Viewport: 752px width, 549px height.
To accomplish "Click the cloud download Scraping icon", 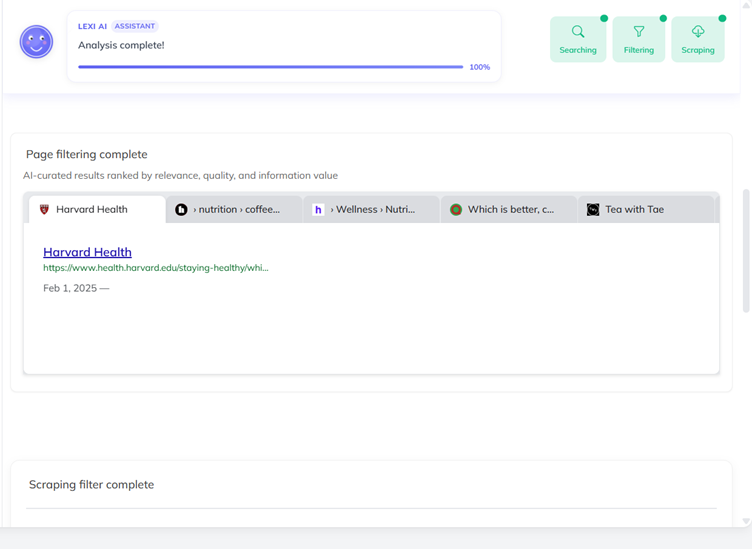I will pyautogui.click(x=698, y=32).
